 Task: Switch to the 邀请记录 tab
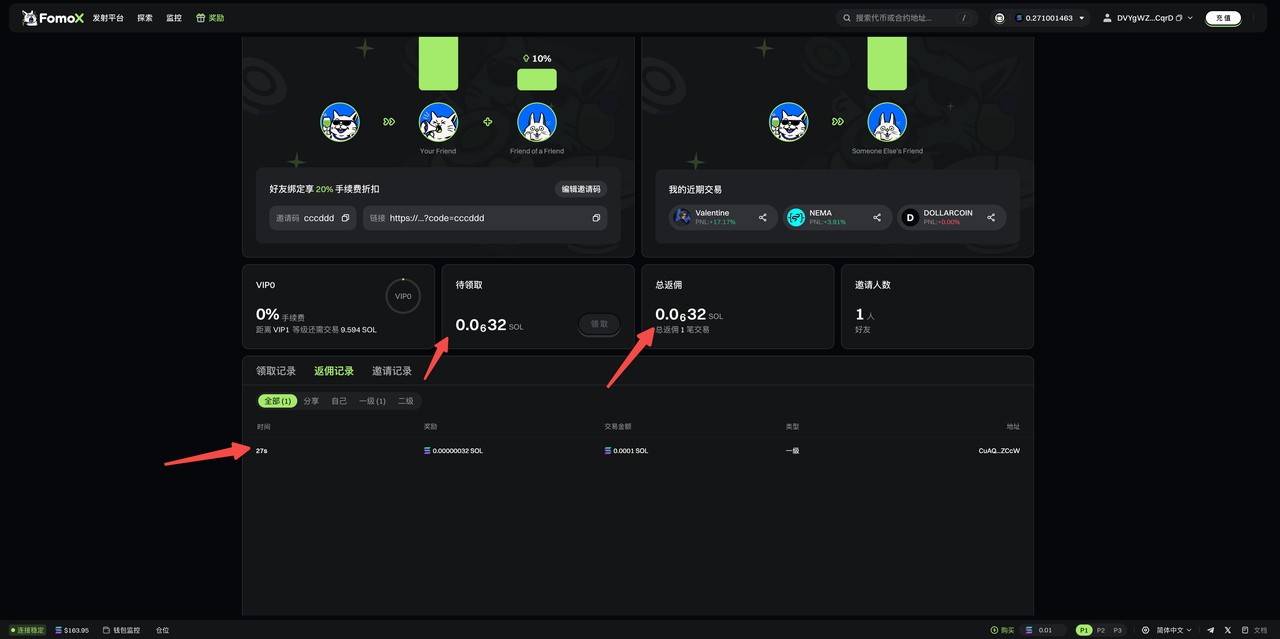tap(391, 371)
